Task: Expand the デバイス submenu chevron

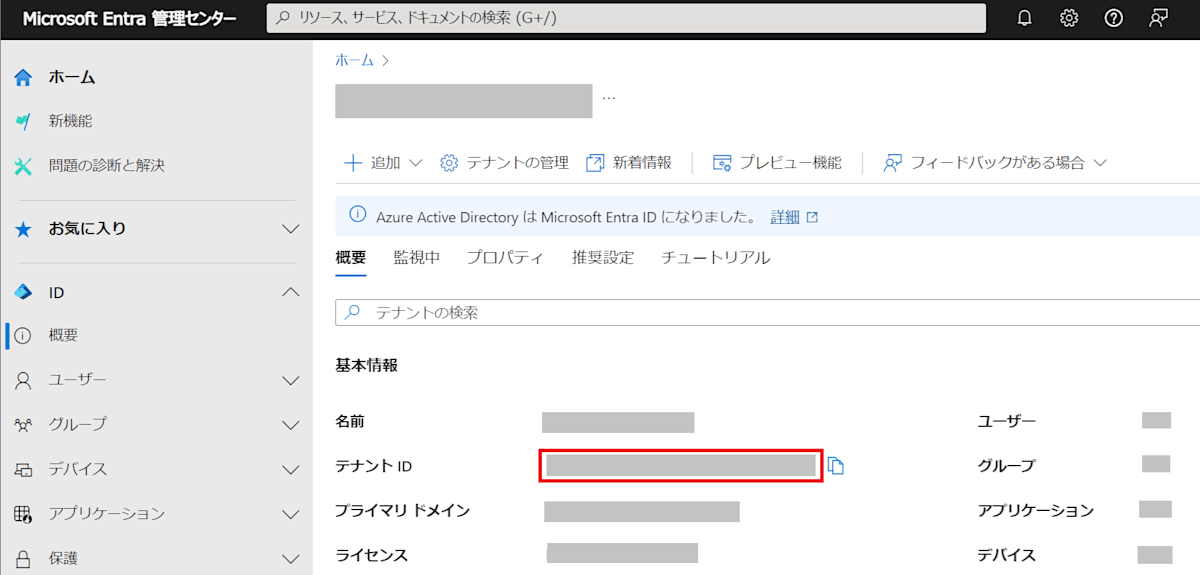Action: point(291,469)
